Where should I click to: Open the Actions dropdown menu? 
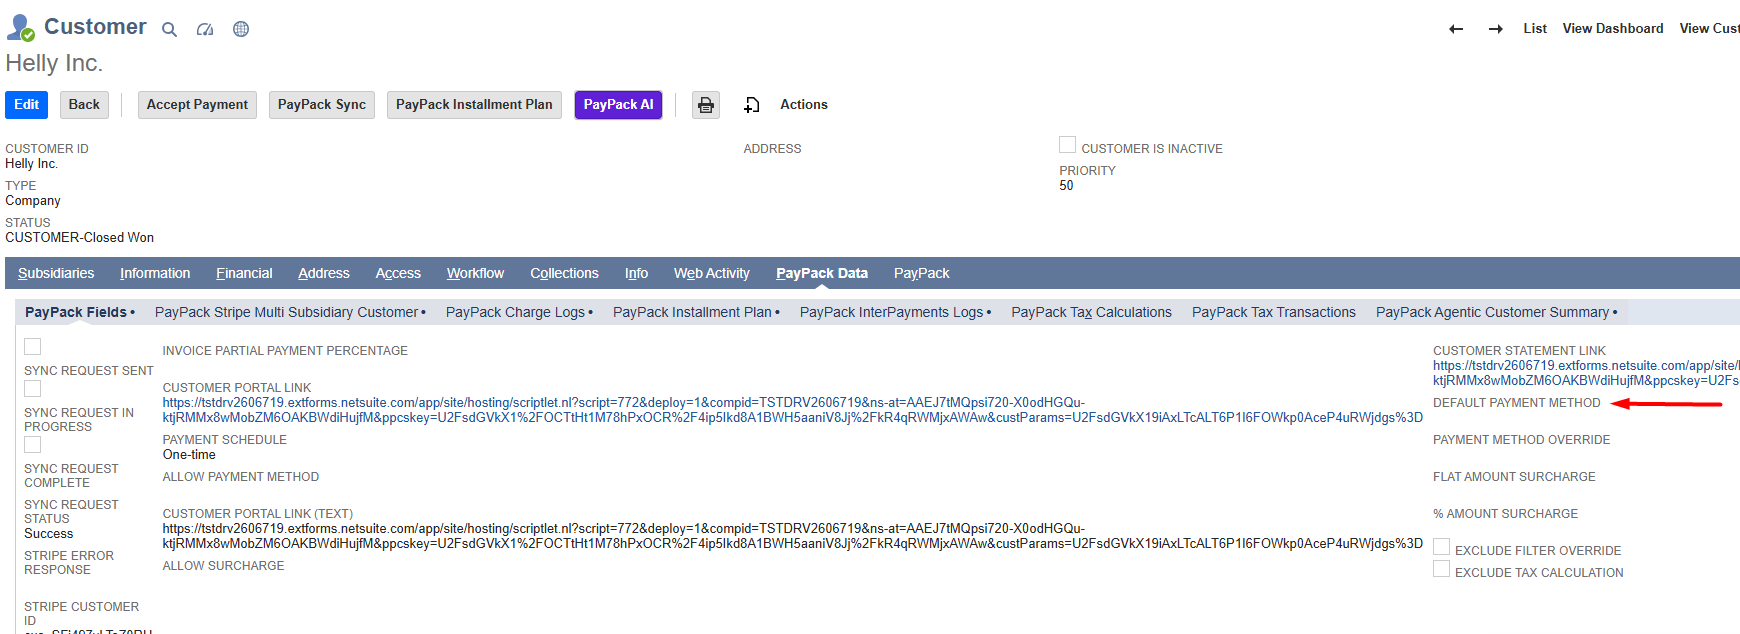tap(804, 105)
